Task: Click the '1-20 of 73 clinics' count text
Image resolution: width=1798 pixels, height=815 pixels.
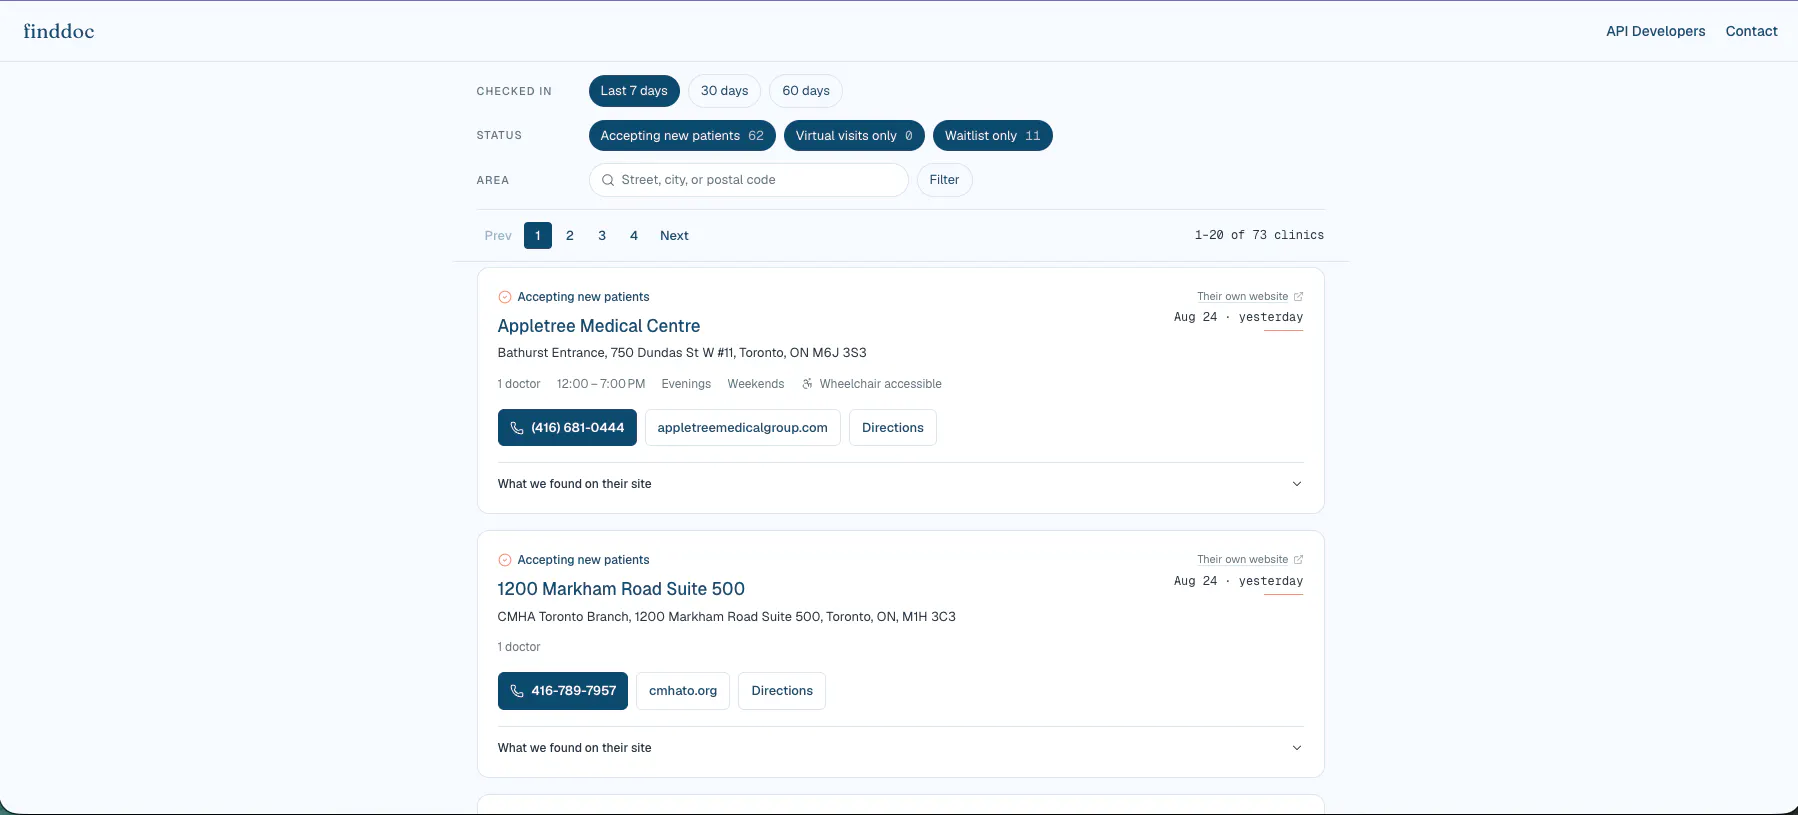Action: point(1259,235)
